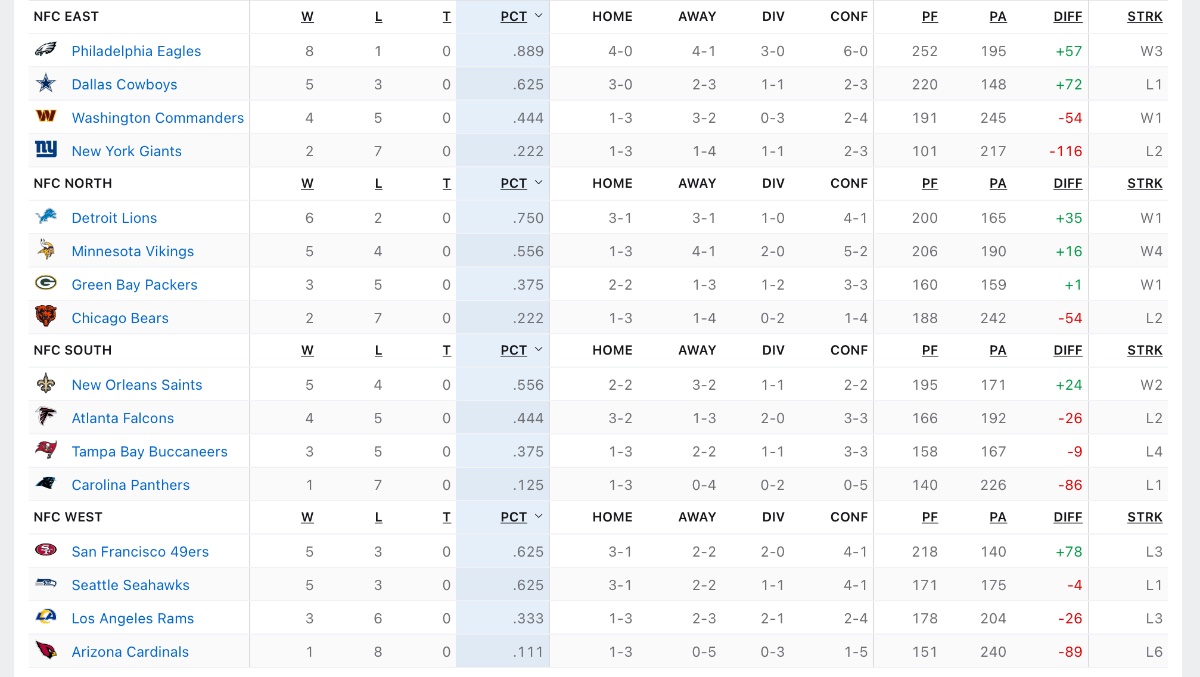Open the New York Giants team link
The width and height of the screenshot is (1200, 677).
pos(126,151)
